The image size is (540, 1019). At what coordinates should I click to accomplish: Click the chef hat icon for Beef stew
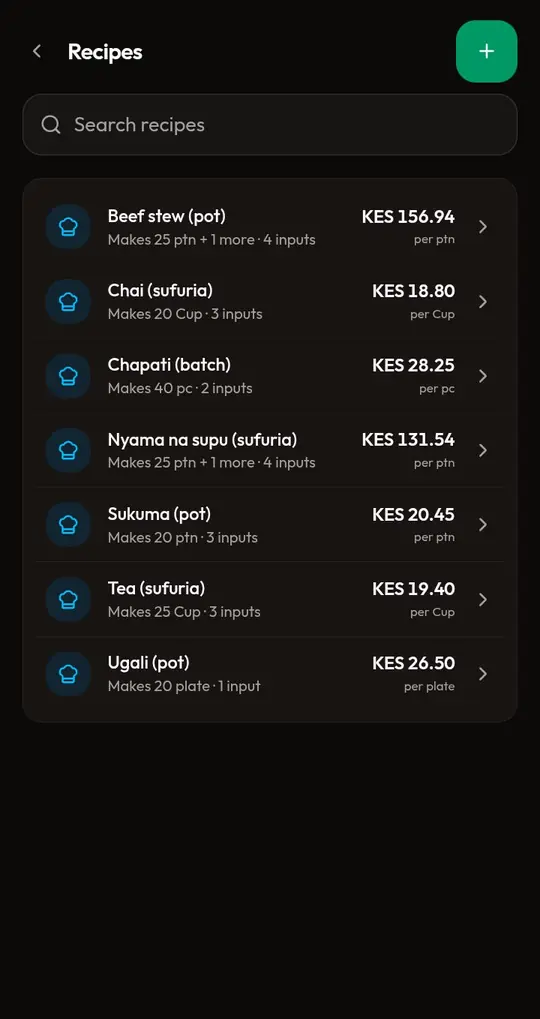pyautogui.click(x=68, y=227)
